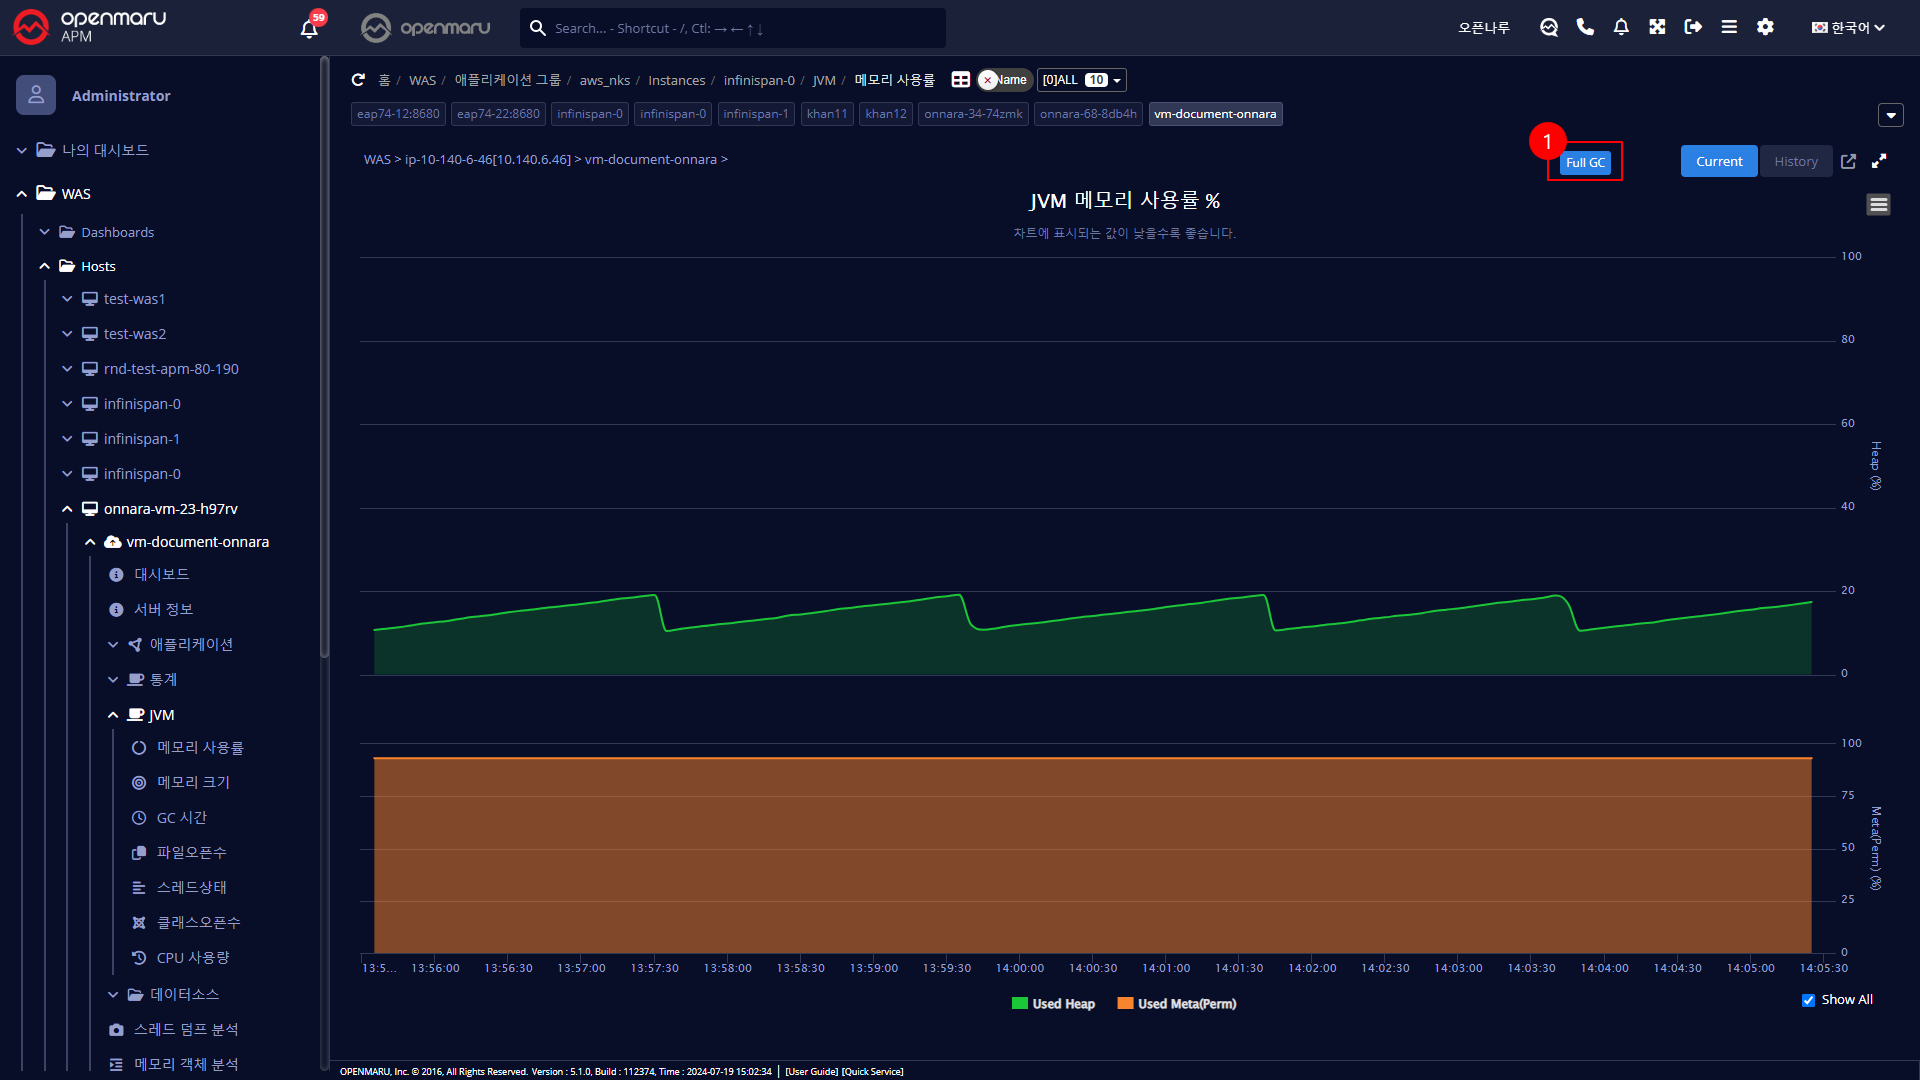Open the 스레드 덤프 분석 tool
This screenshot has width=1920, height=1080.
click(188, 1029)
